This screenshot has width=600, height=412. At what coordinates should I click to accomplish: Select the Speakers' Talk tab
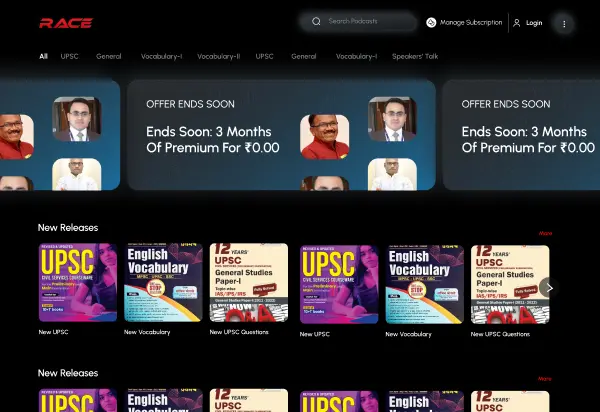point(415,56)
